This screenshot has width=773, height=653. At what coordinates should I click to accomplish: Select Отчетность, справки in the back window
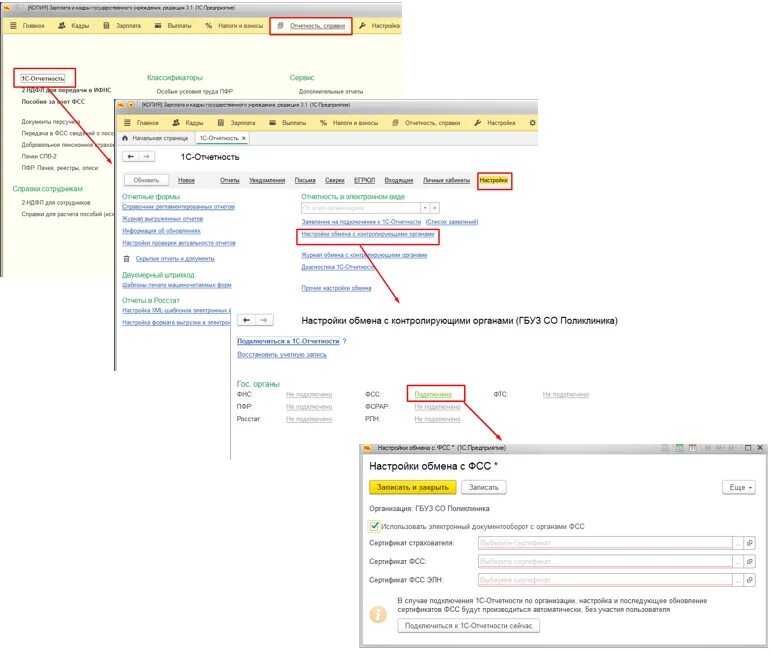coord(311,26)
